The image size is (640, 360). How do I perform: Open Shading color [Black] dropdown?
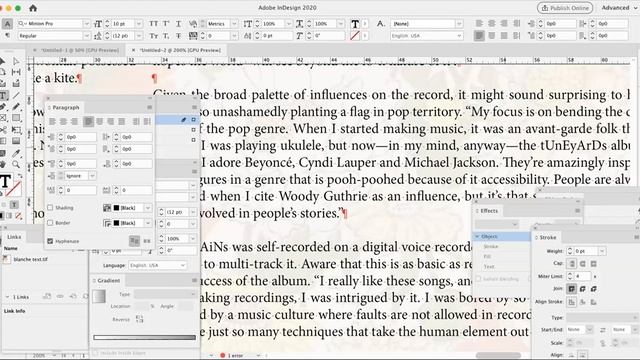click(x=148, y=208)
